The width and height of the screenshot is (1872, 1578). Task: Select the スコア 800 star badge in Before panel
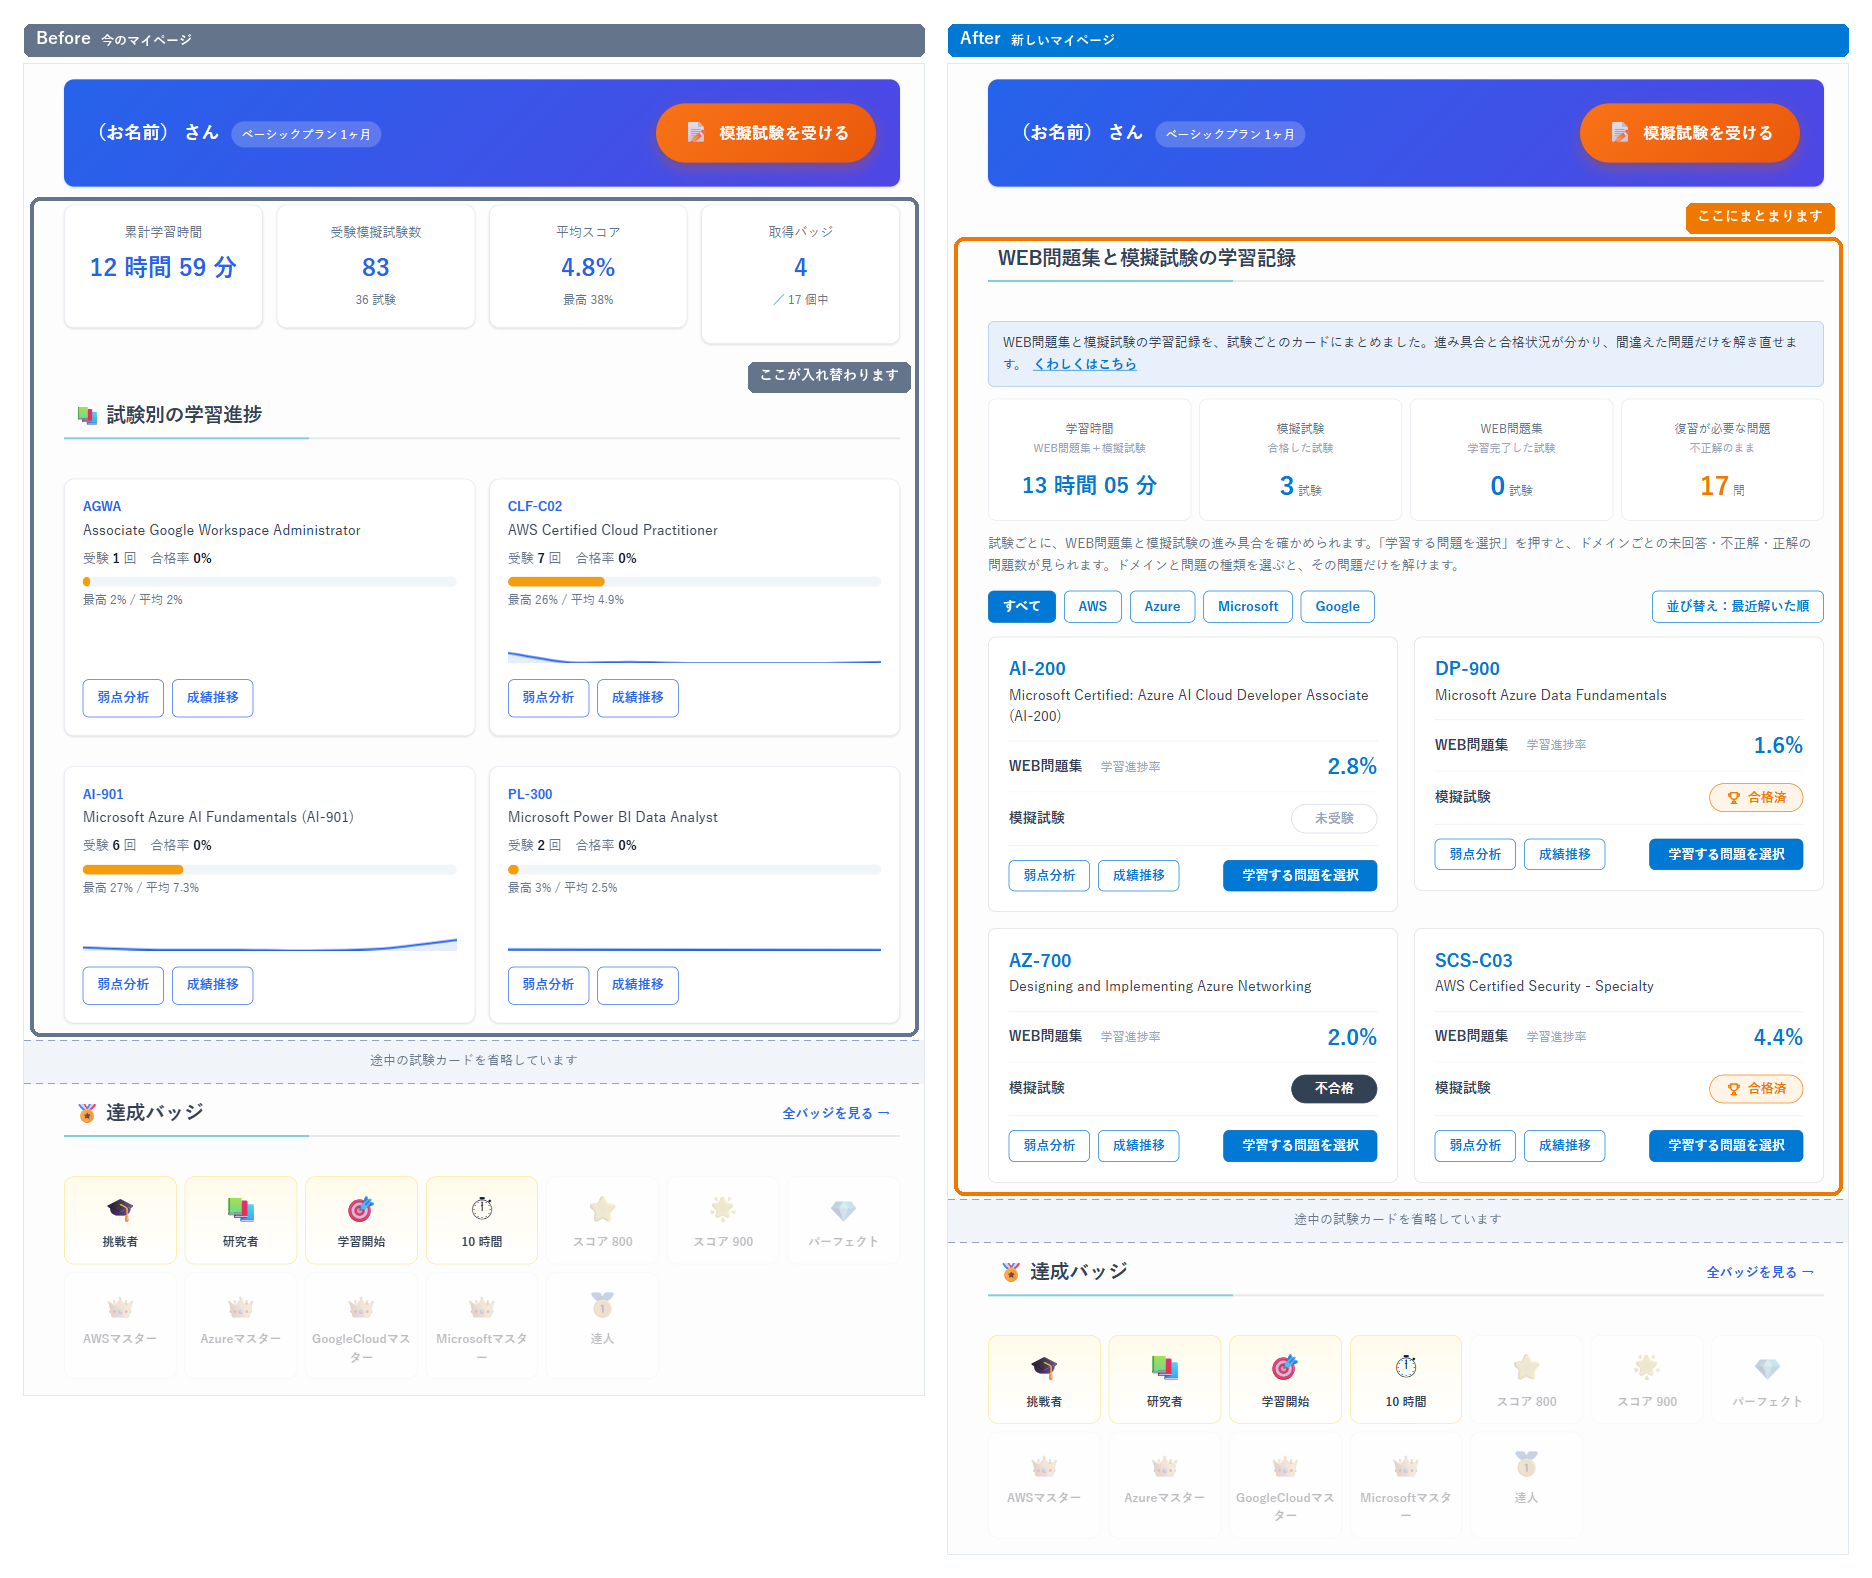[602, 1220]
